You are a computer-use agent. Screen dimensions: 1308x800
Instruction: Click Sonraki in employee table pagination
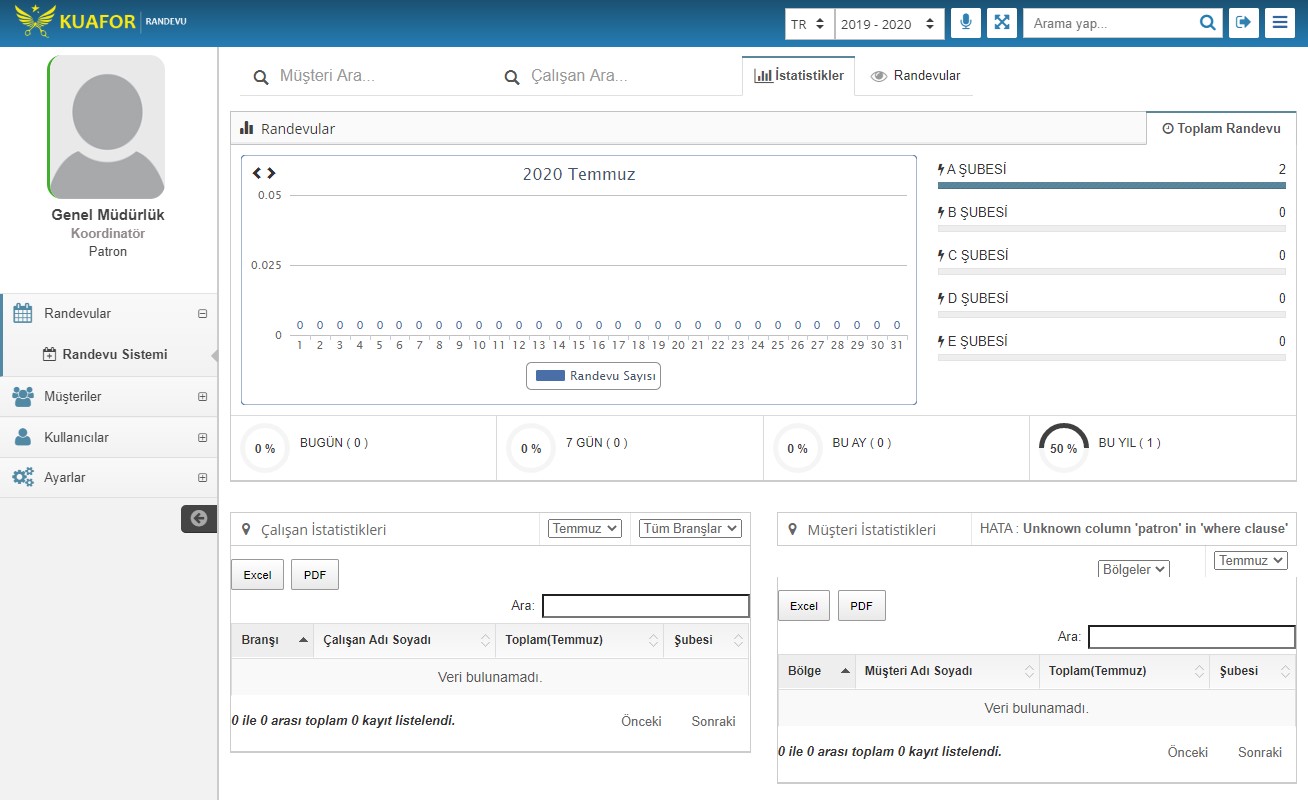tap(713, 721)
